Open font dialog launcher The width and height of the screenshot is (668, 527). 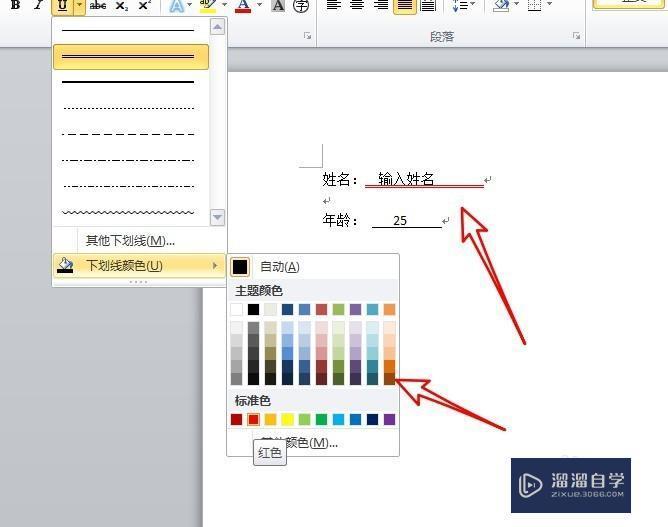[x=307, y=36]
